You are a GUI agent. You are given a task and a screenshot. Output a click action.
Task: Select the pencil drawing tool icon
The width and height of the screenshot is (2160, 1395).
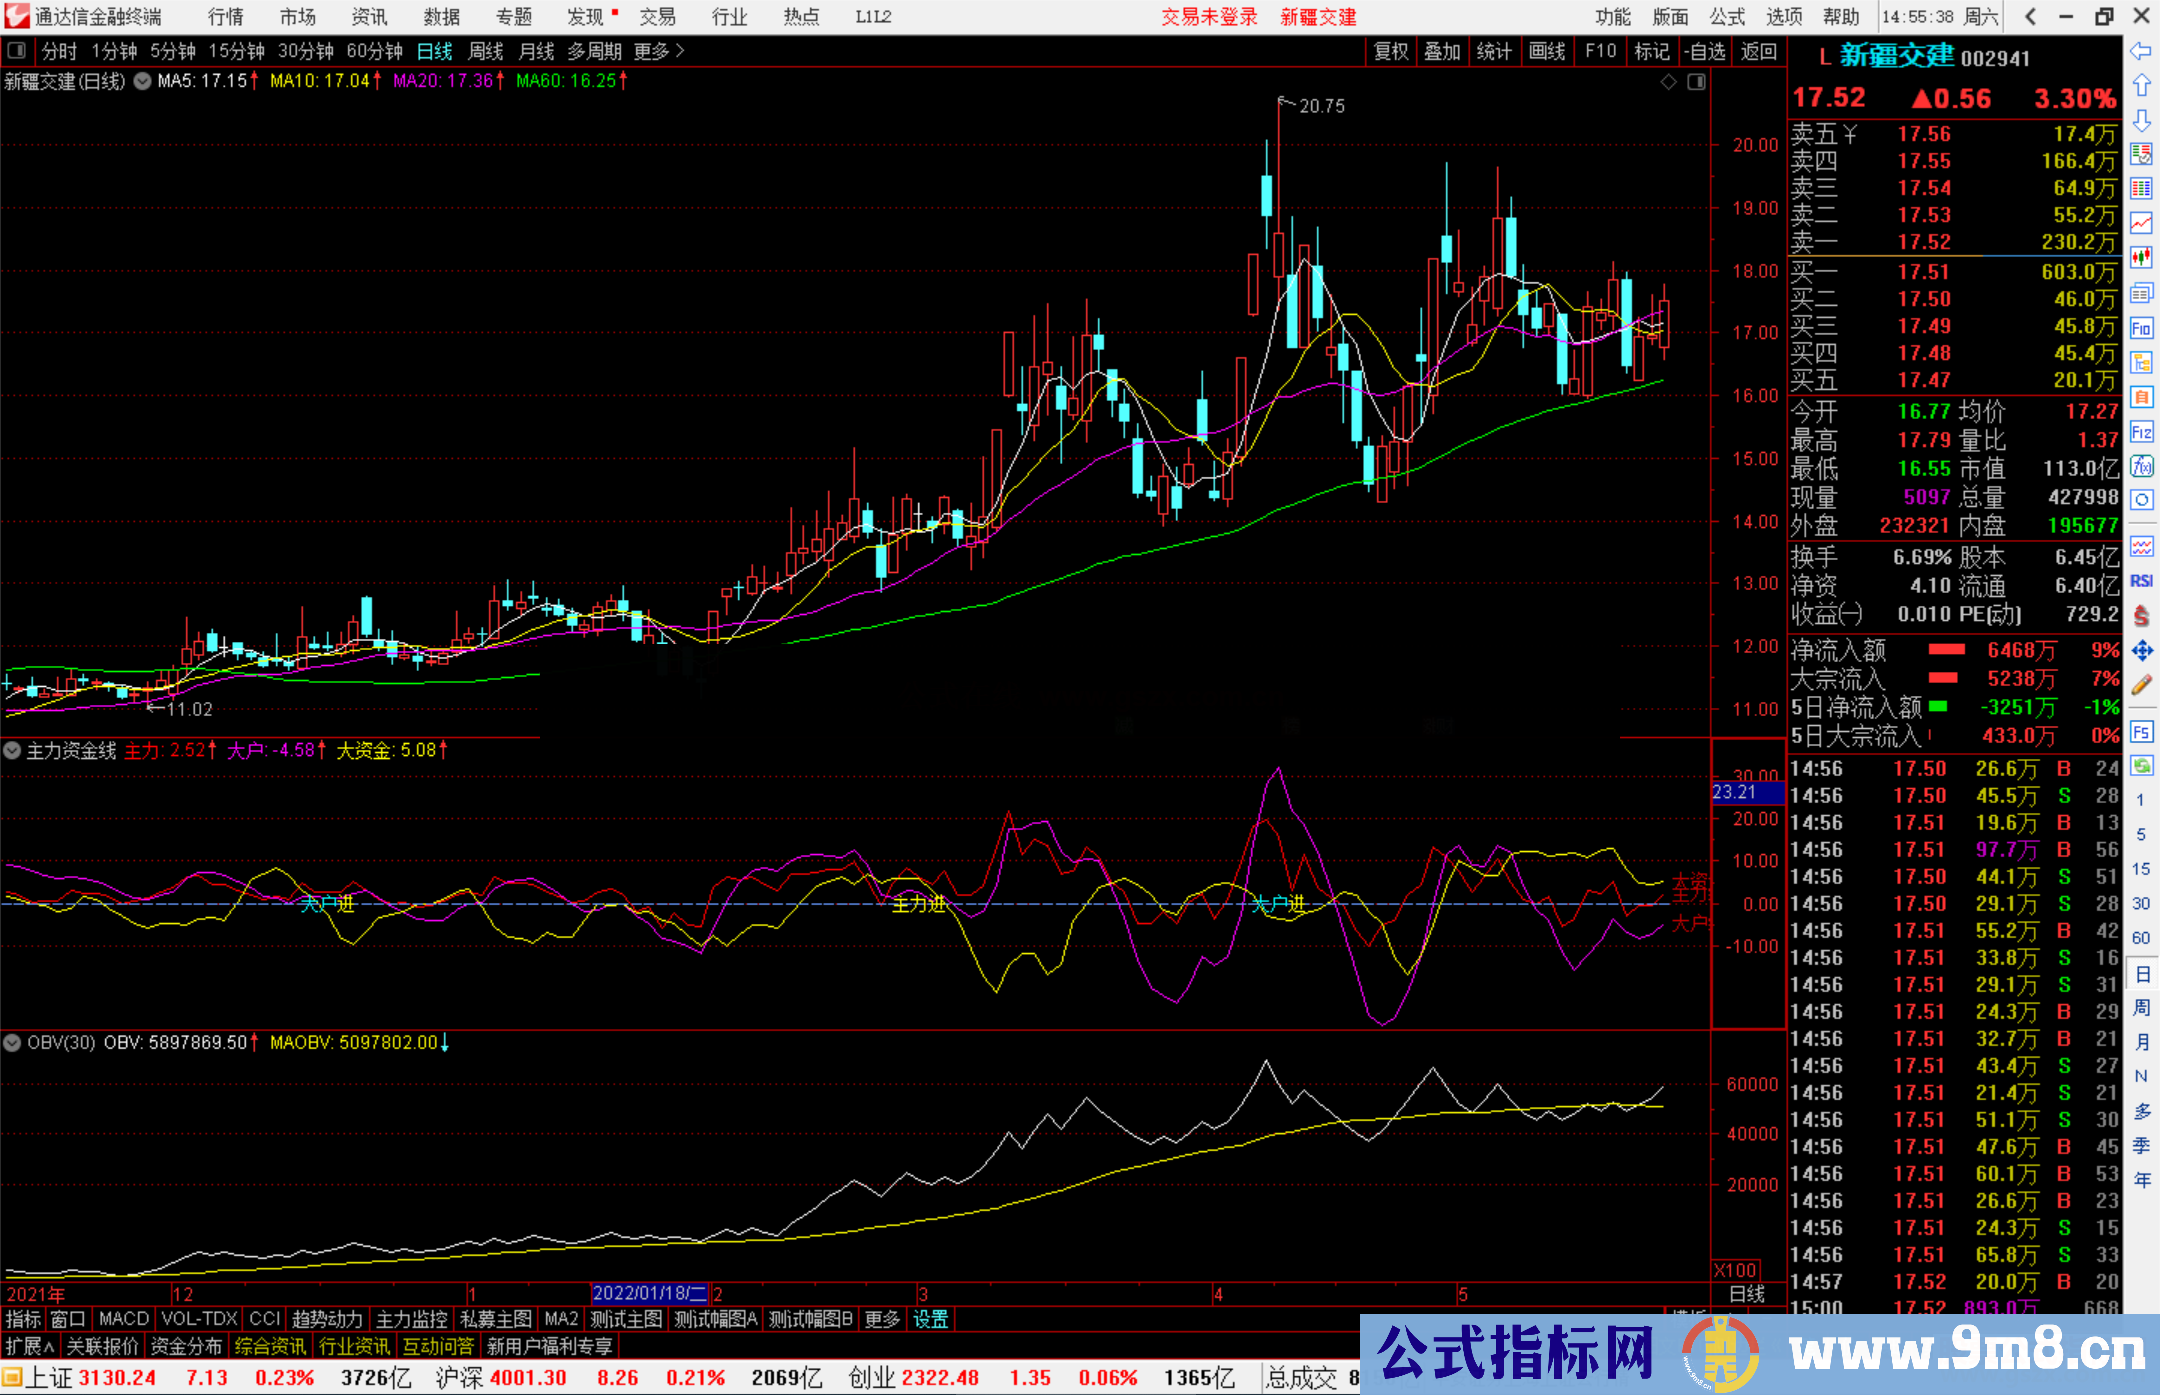pyautogui.click(x=2141, y=686)
